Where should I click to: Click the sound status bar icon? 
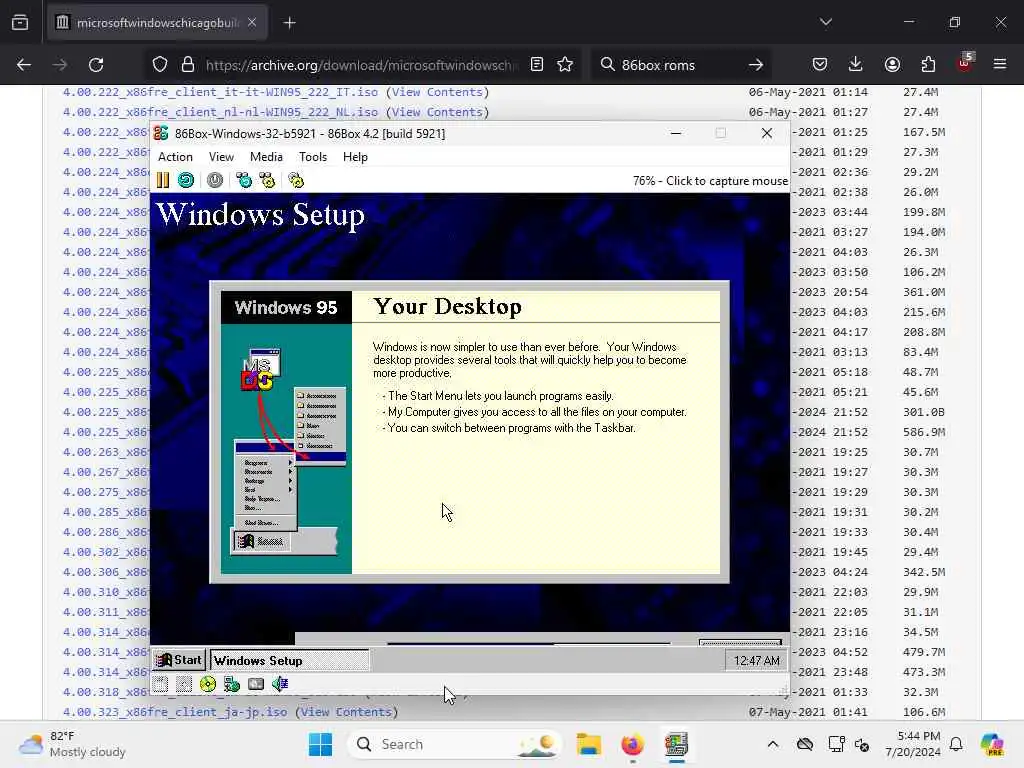point(280,684)
